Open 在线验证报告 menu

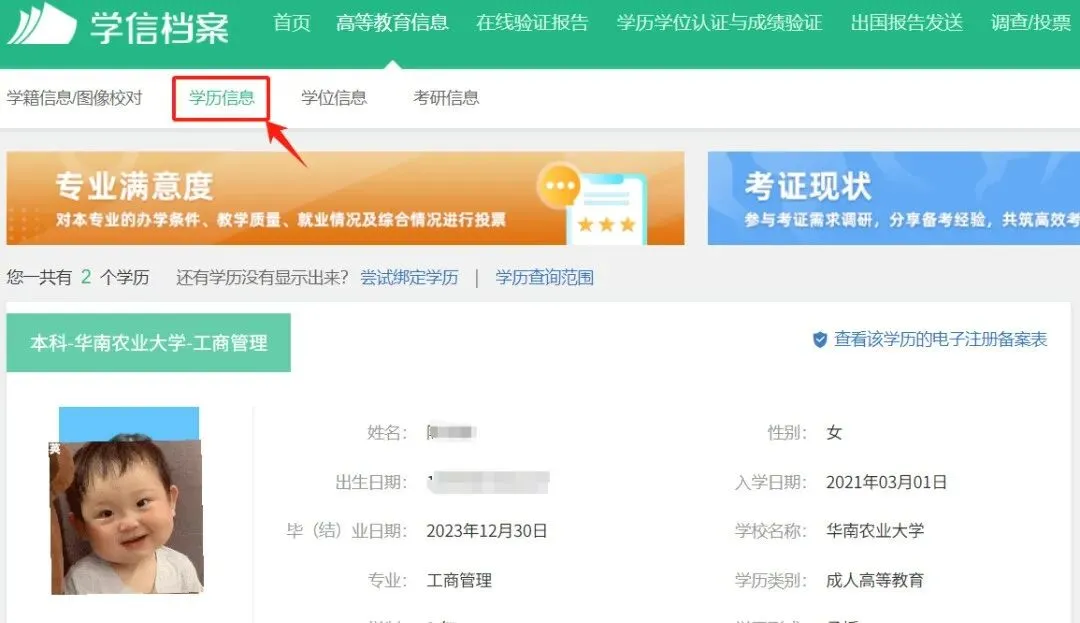(532, 23)
